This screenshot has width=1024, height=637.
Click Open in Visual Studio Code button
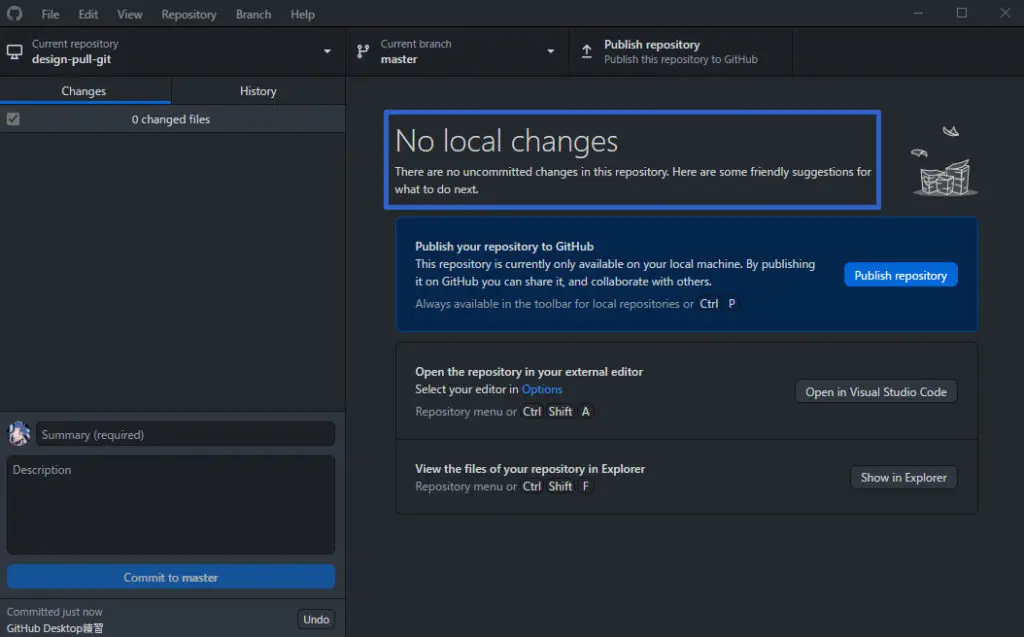point(876,392)
